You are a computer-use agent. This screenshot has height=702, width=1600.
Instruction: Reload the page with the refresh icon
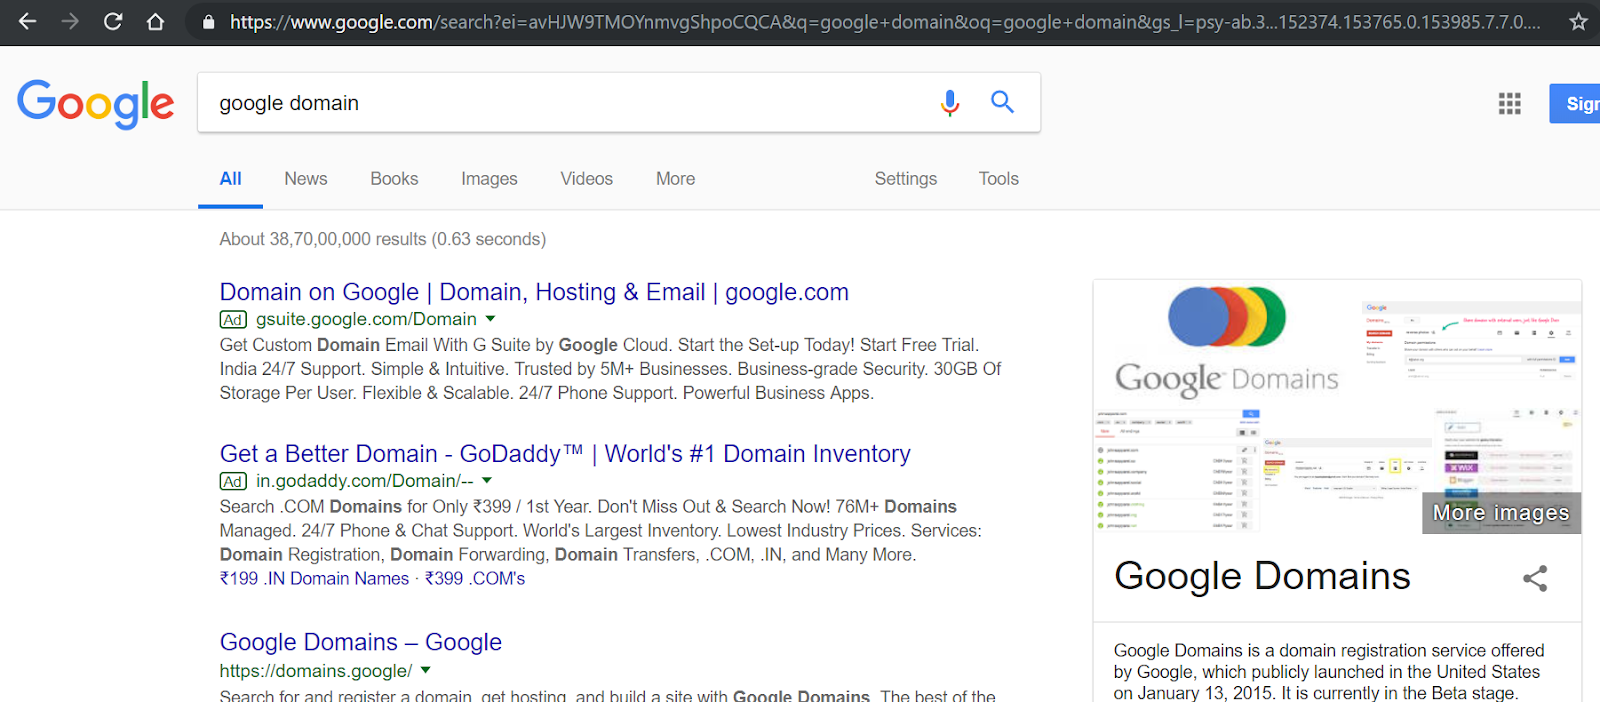pyautogui.click(x=113, y=21)
